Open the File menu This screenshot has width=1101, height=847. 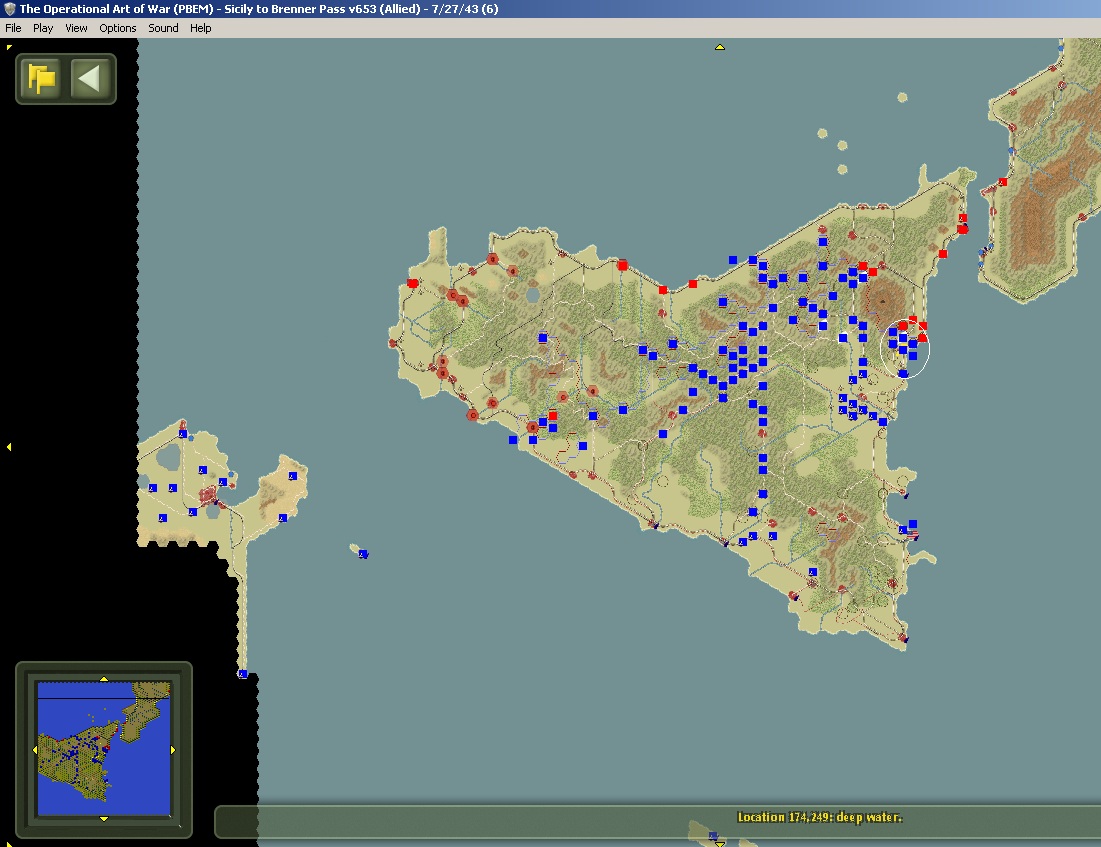13,28
